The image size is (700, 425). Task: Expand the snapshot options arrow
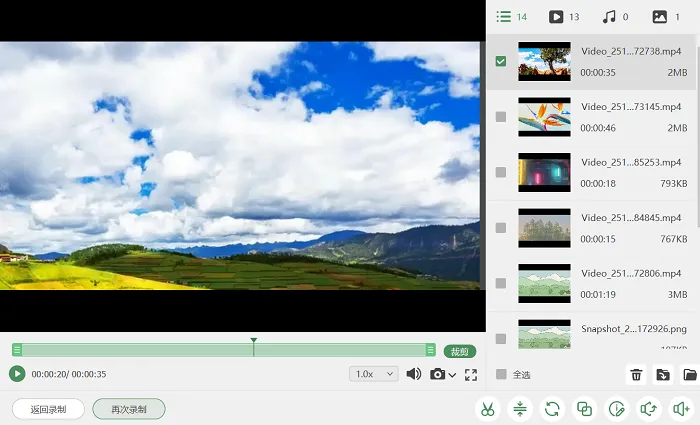click(452, 375)
